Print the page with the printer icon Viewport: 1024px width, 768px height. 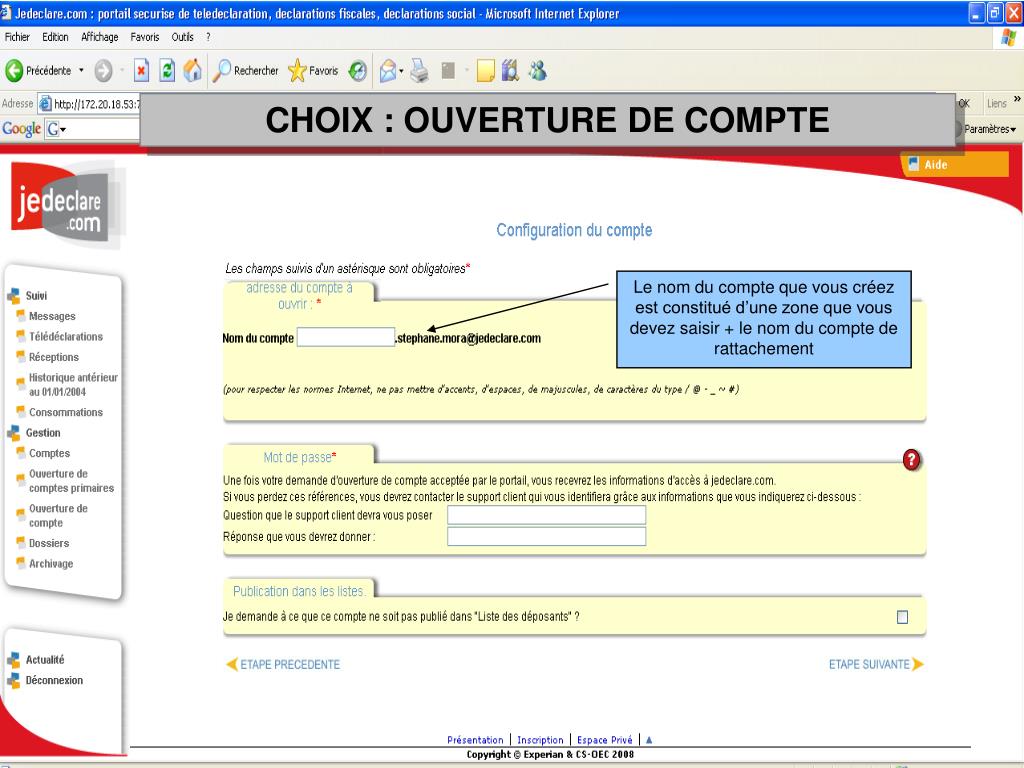point(420,71)
